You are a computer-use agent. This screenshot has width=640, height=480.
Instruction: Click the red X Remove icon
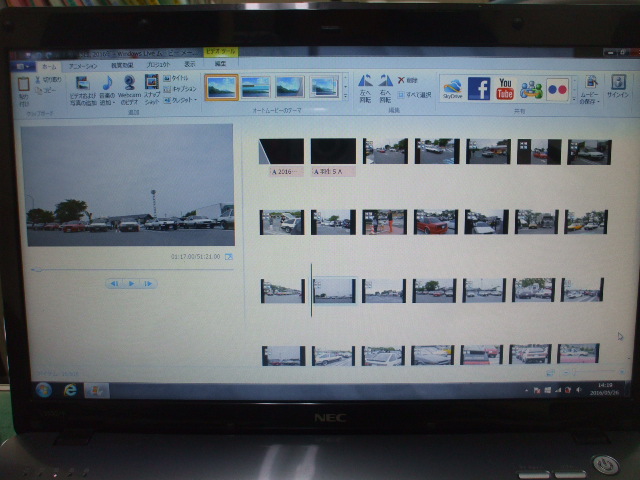(x=401, y=79)
